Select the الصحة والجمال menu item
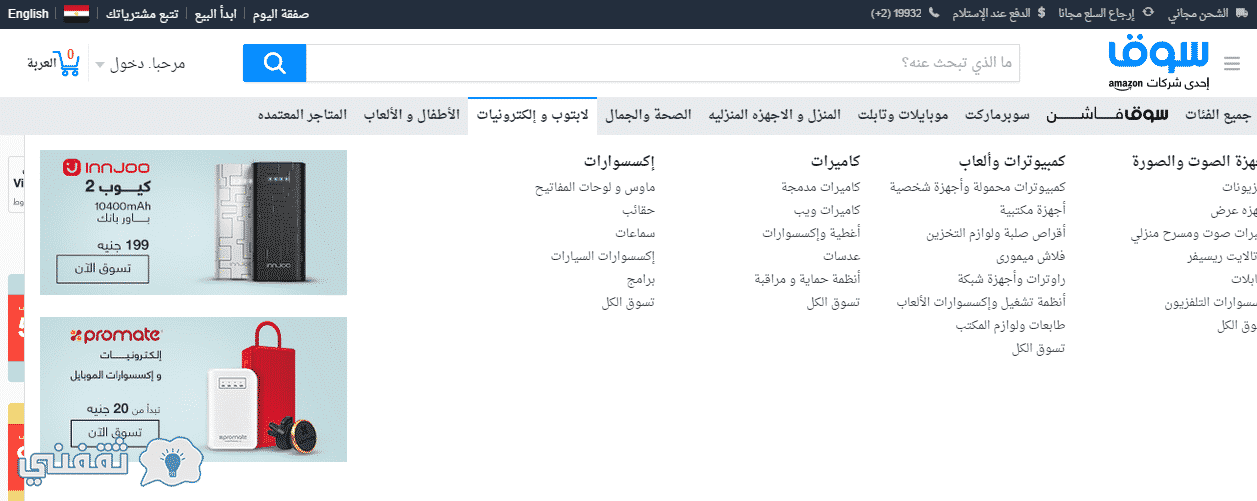This screenshot has width=1257, height=501. [648, 115]
